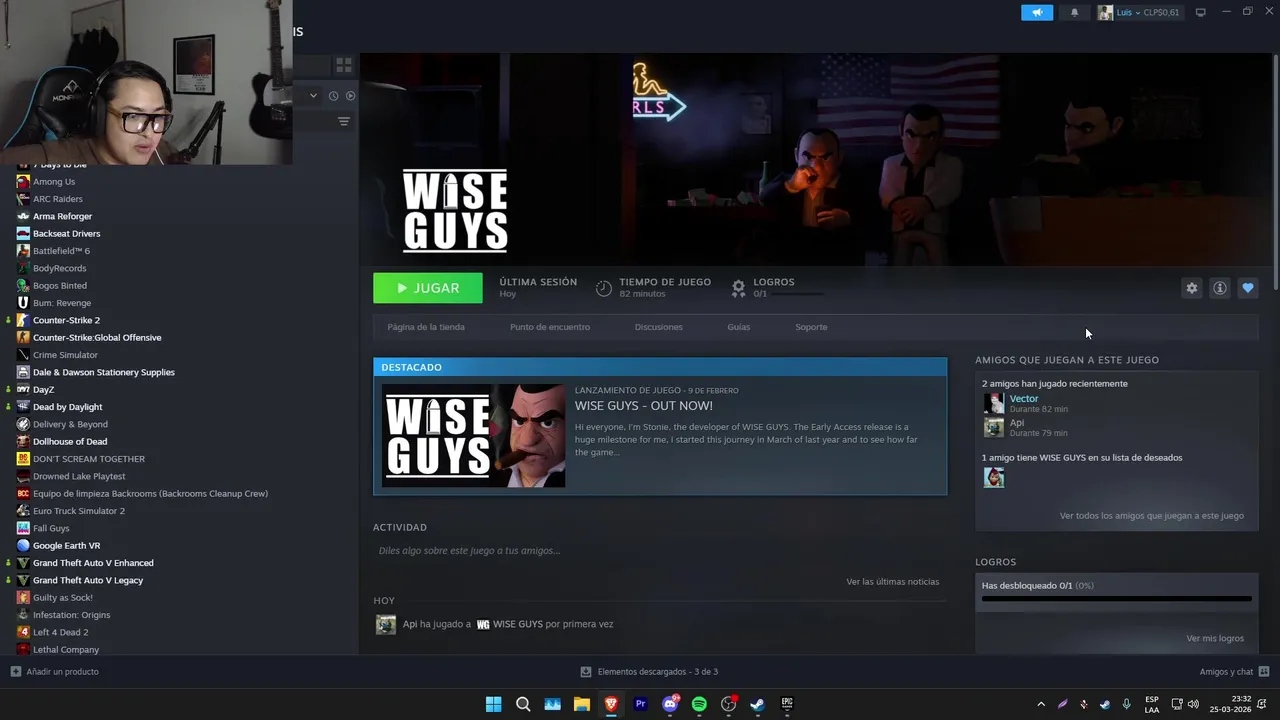Image resolution: width=1280 pixels, height=720 pixels.
Task: Click Añadir un producto
Action: pyautogui.click(x=55, y=672)
